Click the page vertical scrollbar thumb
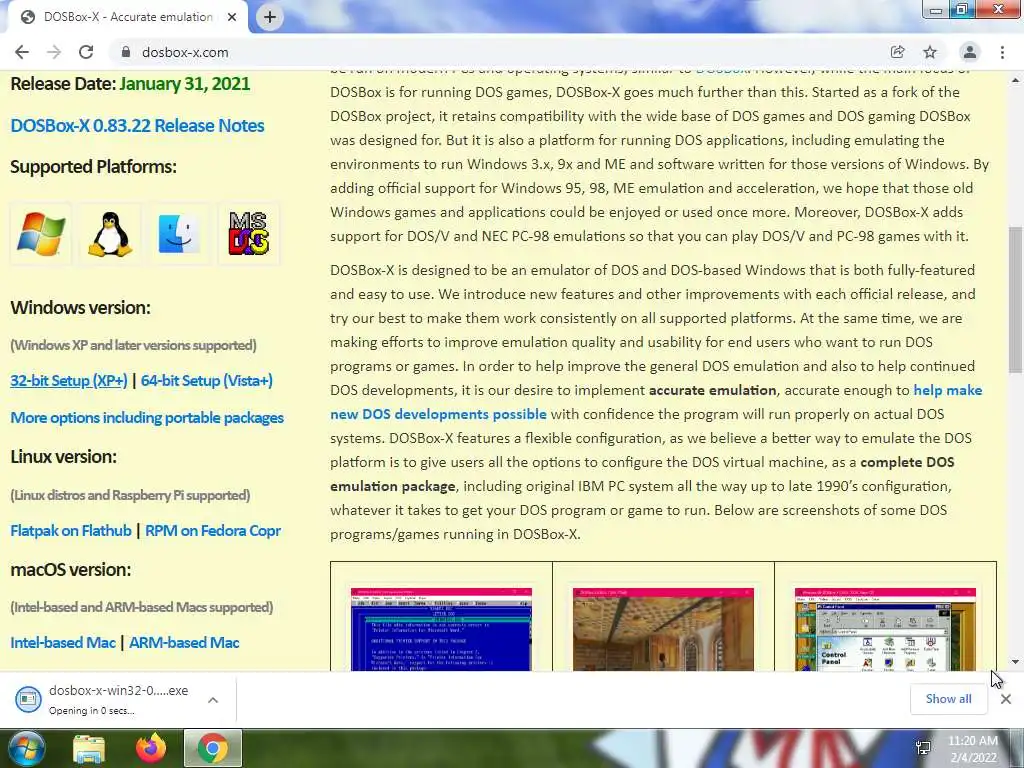The height and width of the screenshot is (768, 1024). tap(1015, 300)
